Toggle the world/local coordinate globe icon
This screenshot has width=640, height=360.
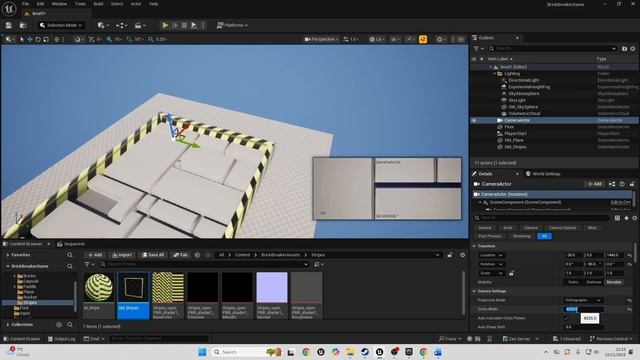(57, 39)
